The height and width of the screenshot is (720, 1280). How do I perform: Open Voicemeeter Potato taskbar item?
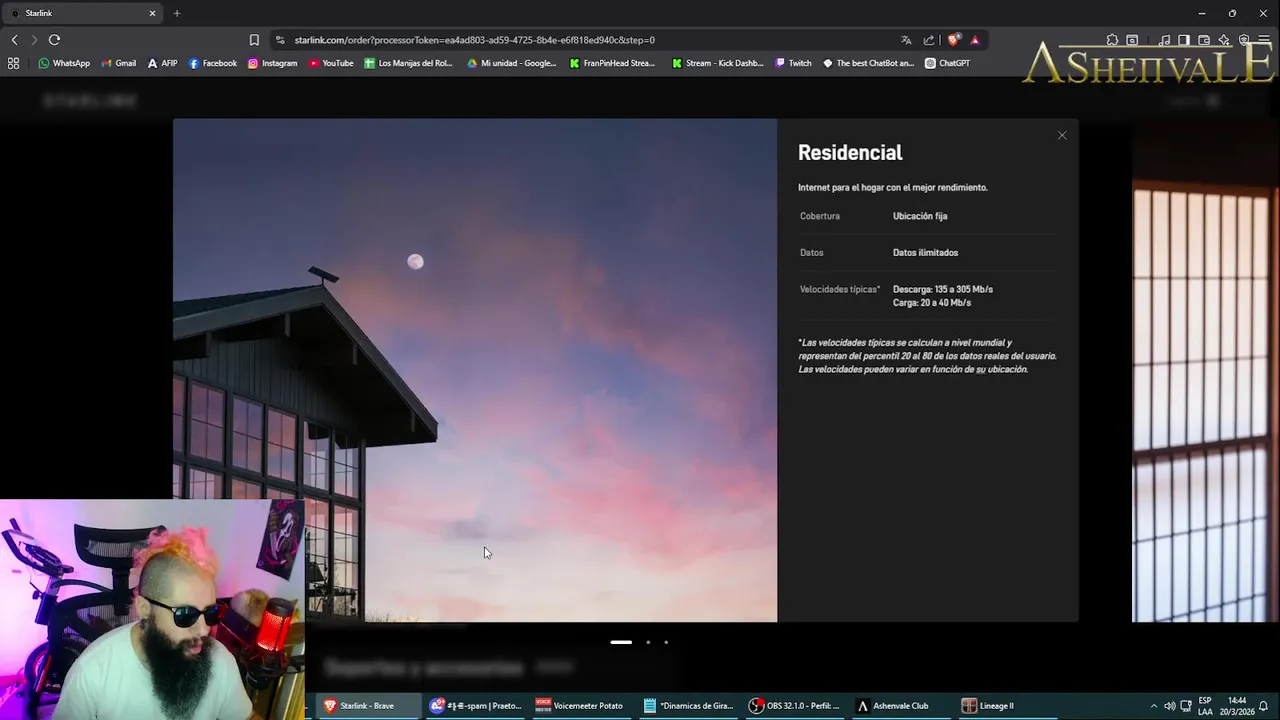580,706
